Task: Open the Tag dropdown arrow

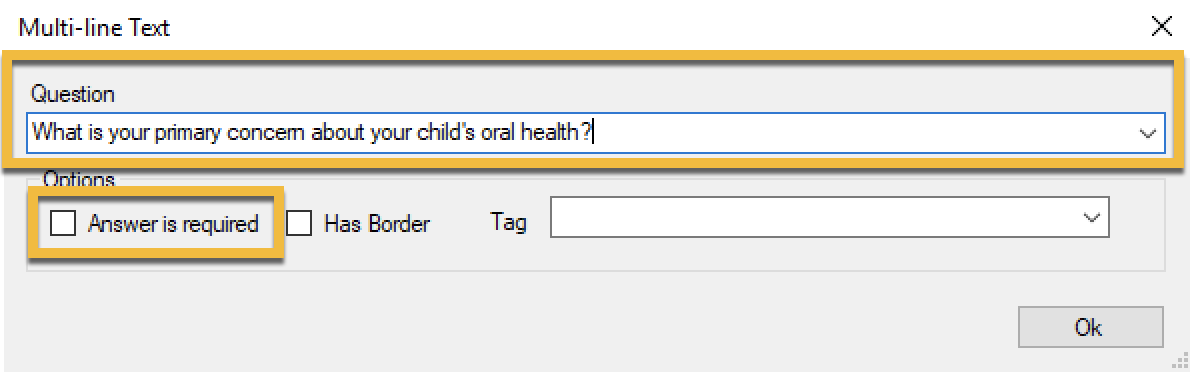Action: (x=1091, y=218)
